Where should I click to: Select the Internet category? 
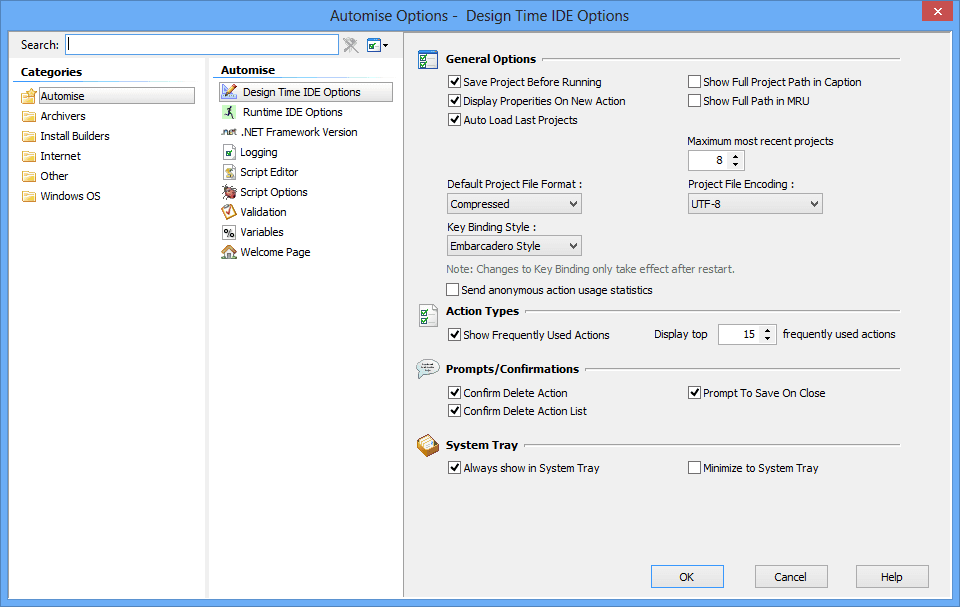point(61,156)
